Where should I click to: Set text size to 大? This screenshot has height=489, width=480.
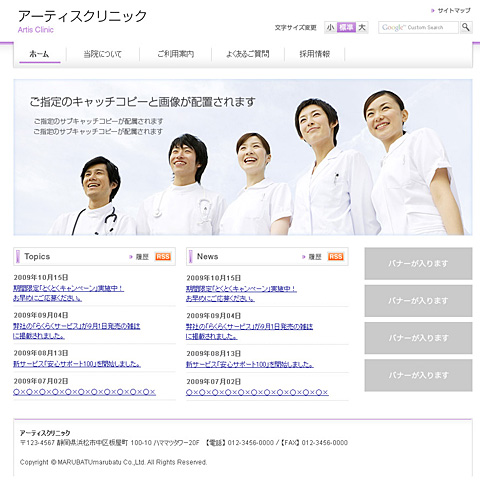coord(362,27)
